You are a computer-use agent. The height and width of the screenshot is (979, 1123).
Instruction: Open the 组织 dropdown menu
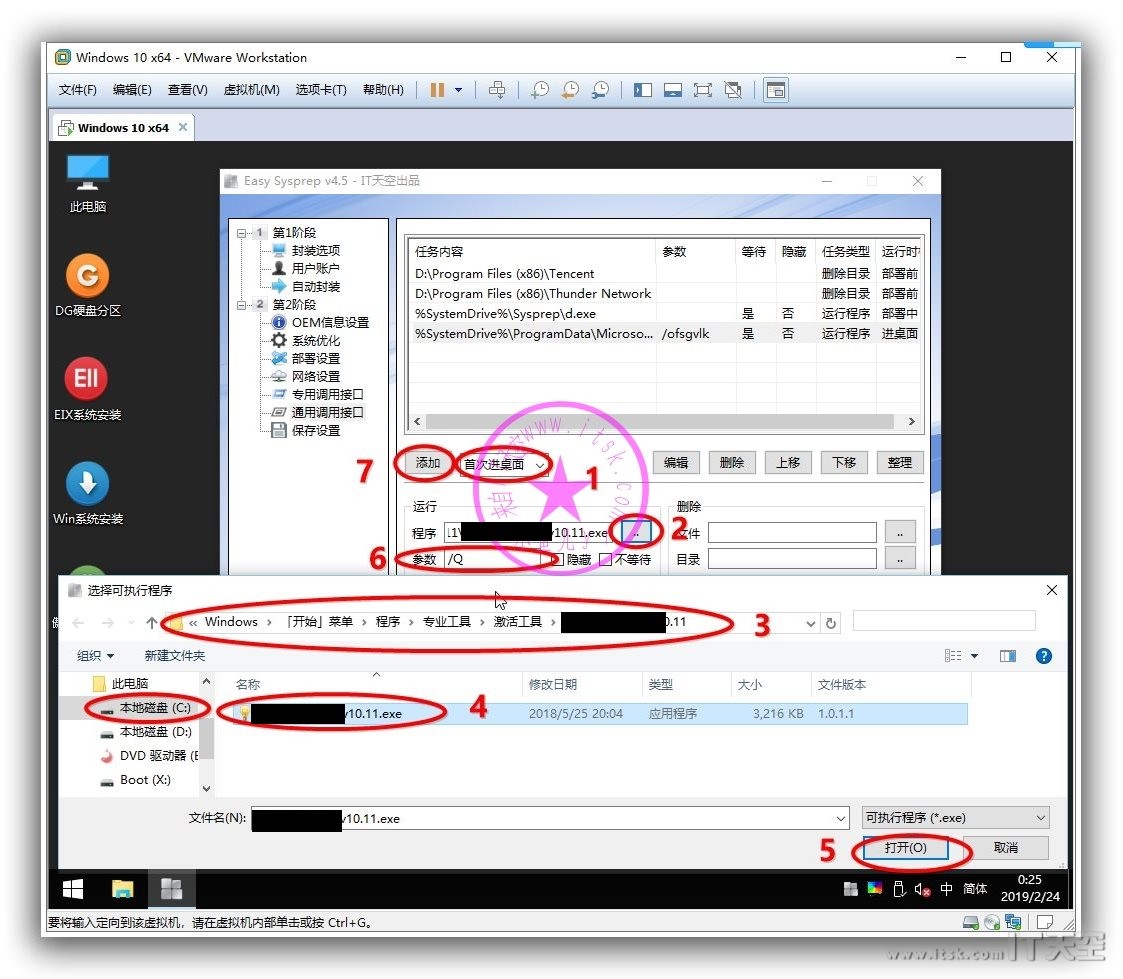pos(95,656)
